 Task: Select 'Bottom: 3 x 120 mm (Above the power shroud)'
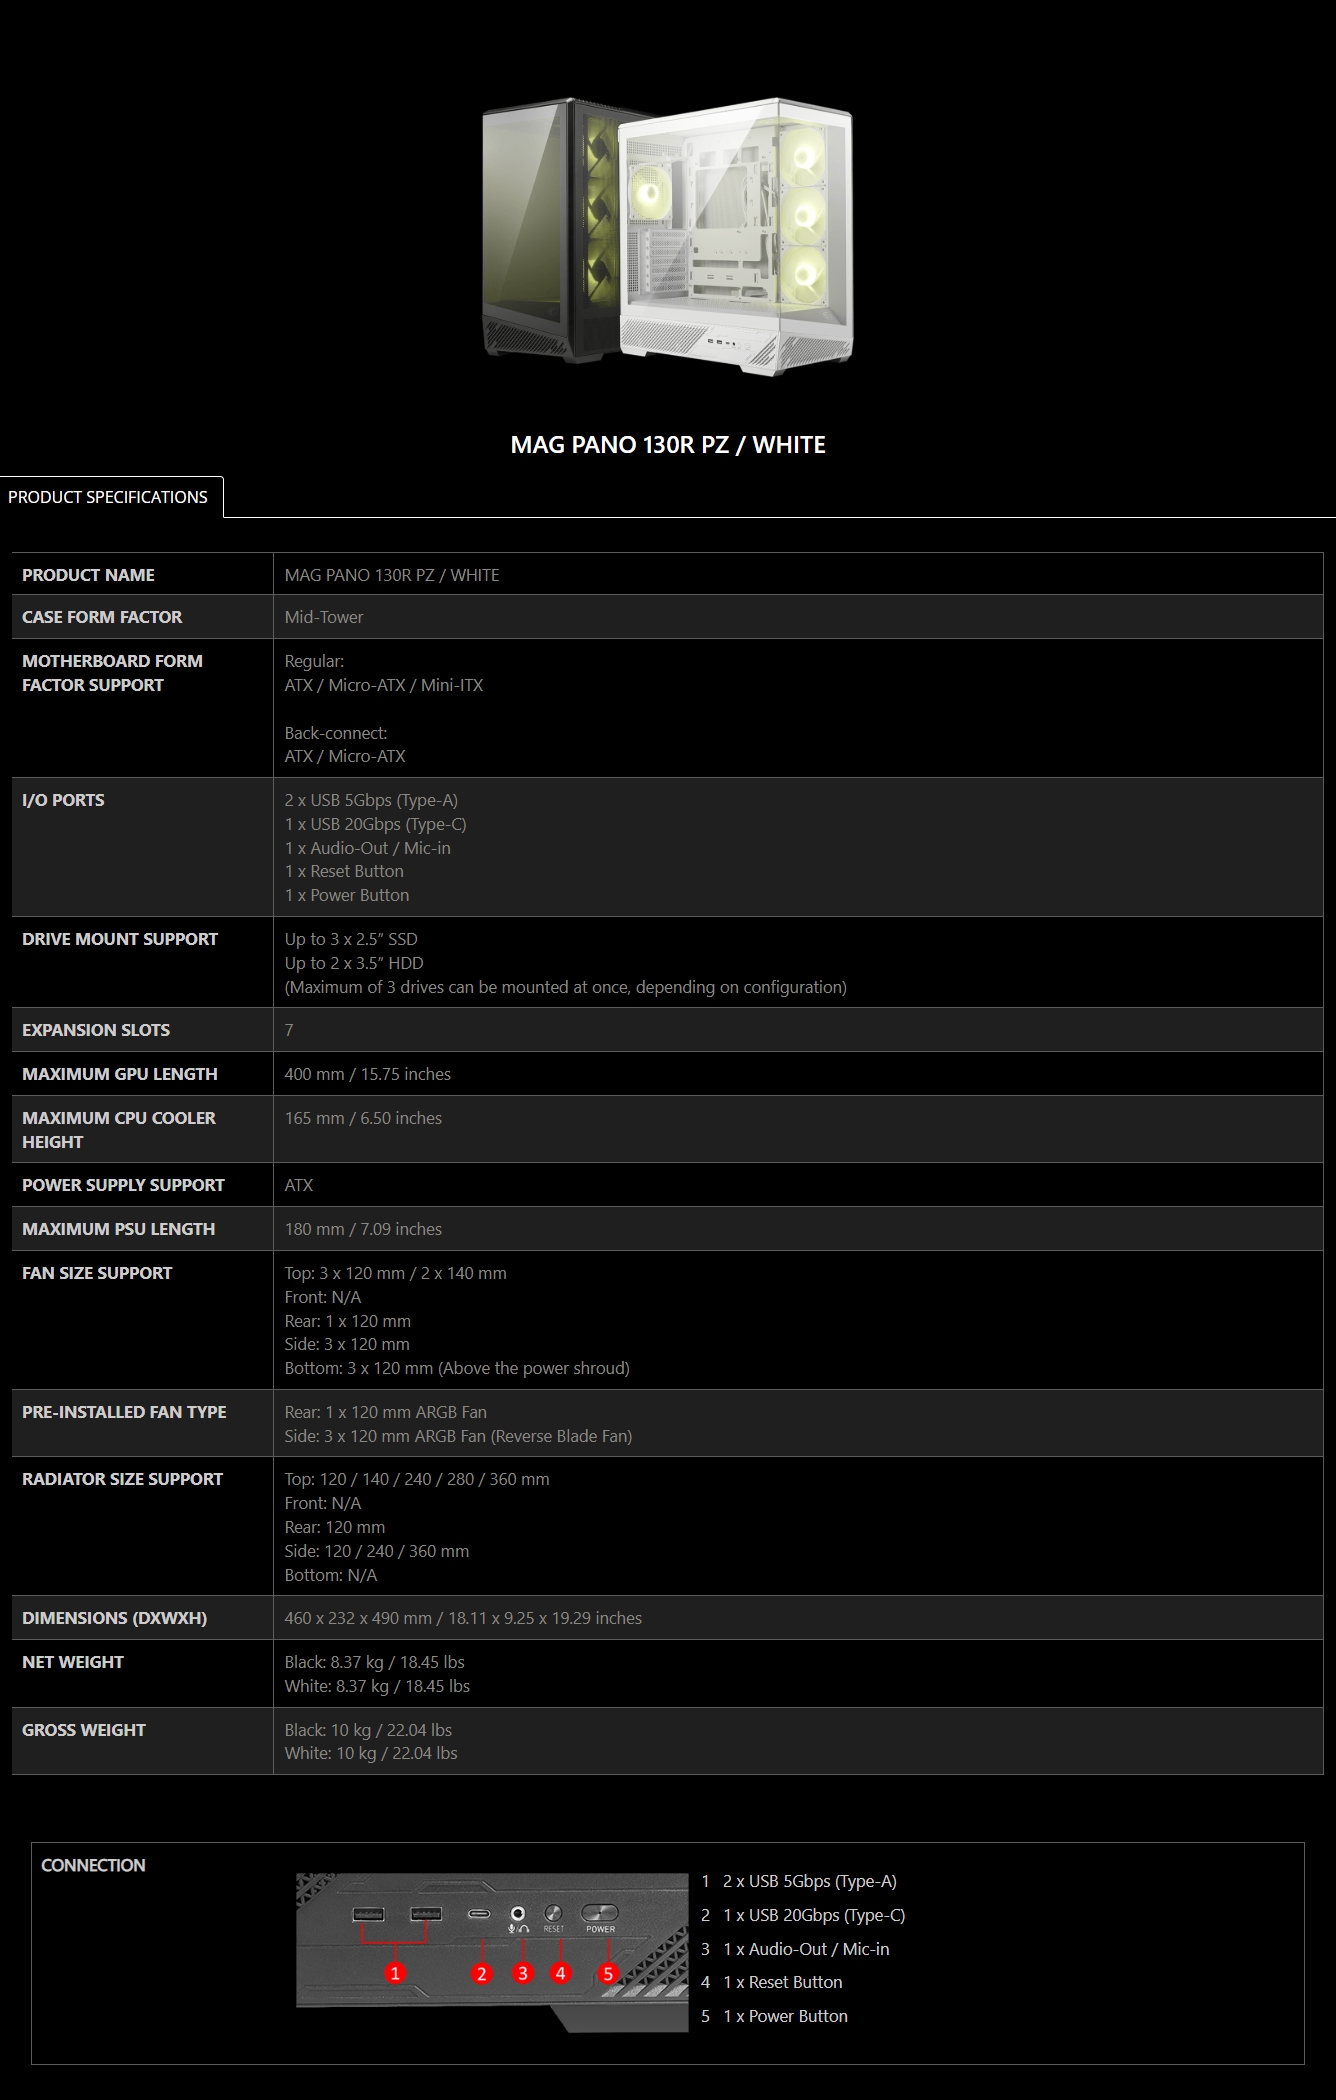(457, 1368)
